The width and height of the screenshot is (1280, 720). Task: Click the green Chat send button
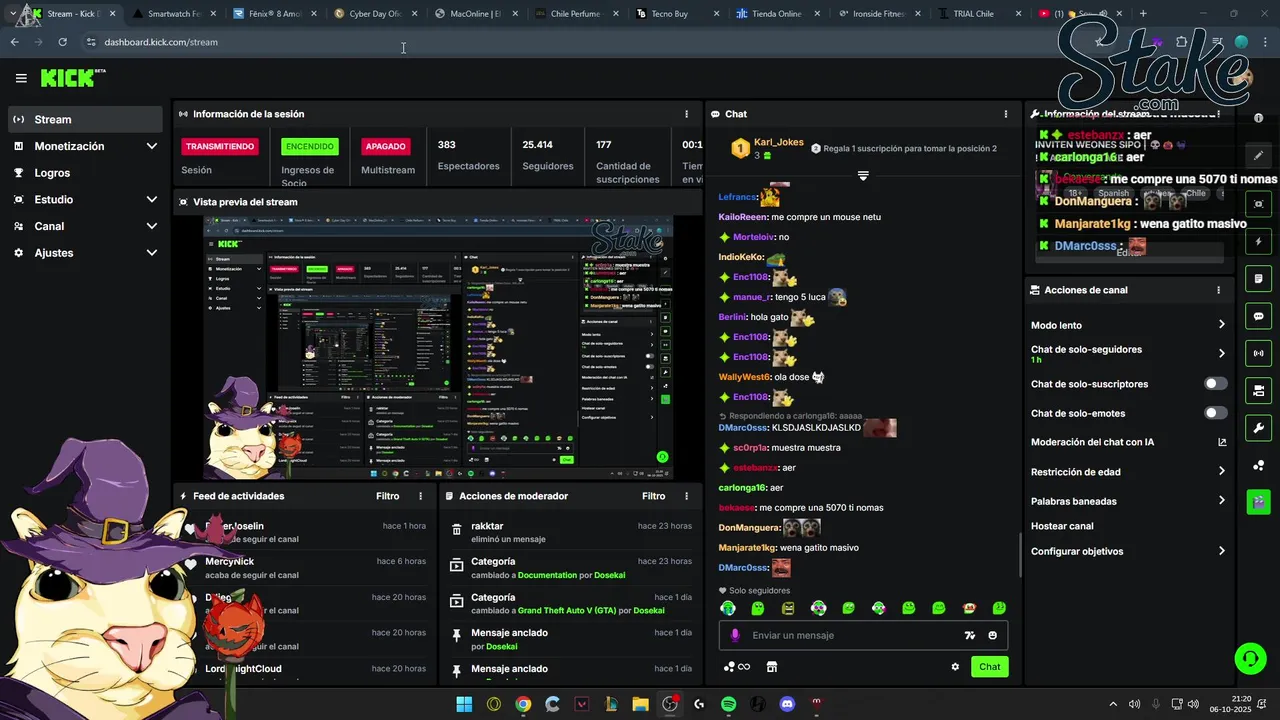pos(989,667)
